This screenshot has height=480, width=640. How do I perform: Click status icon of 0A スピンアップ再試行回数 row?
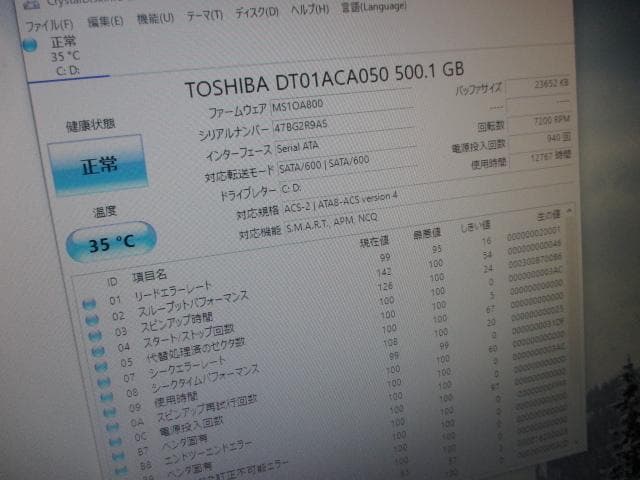[112, 427]
